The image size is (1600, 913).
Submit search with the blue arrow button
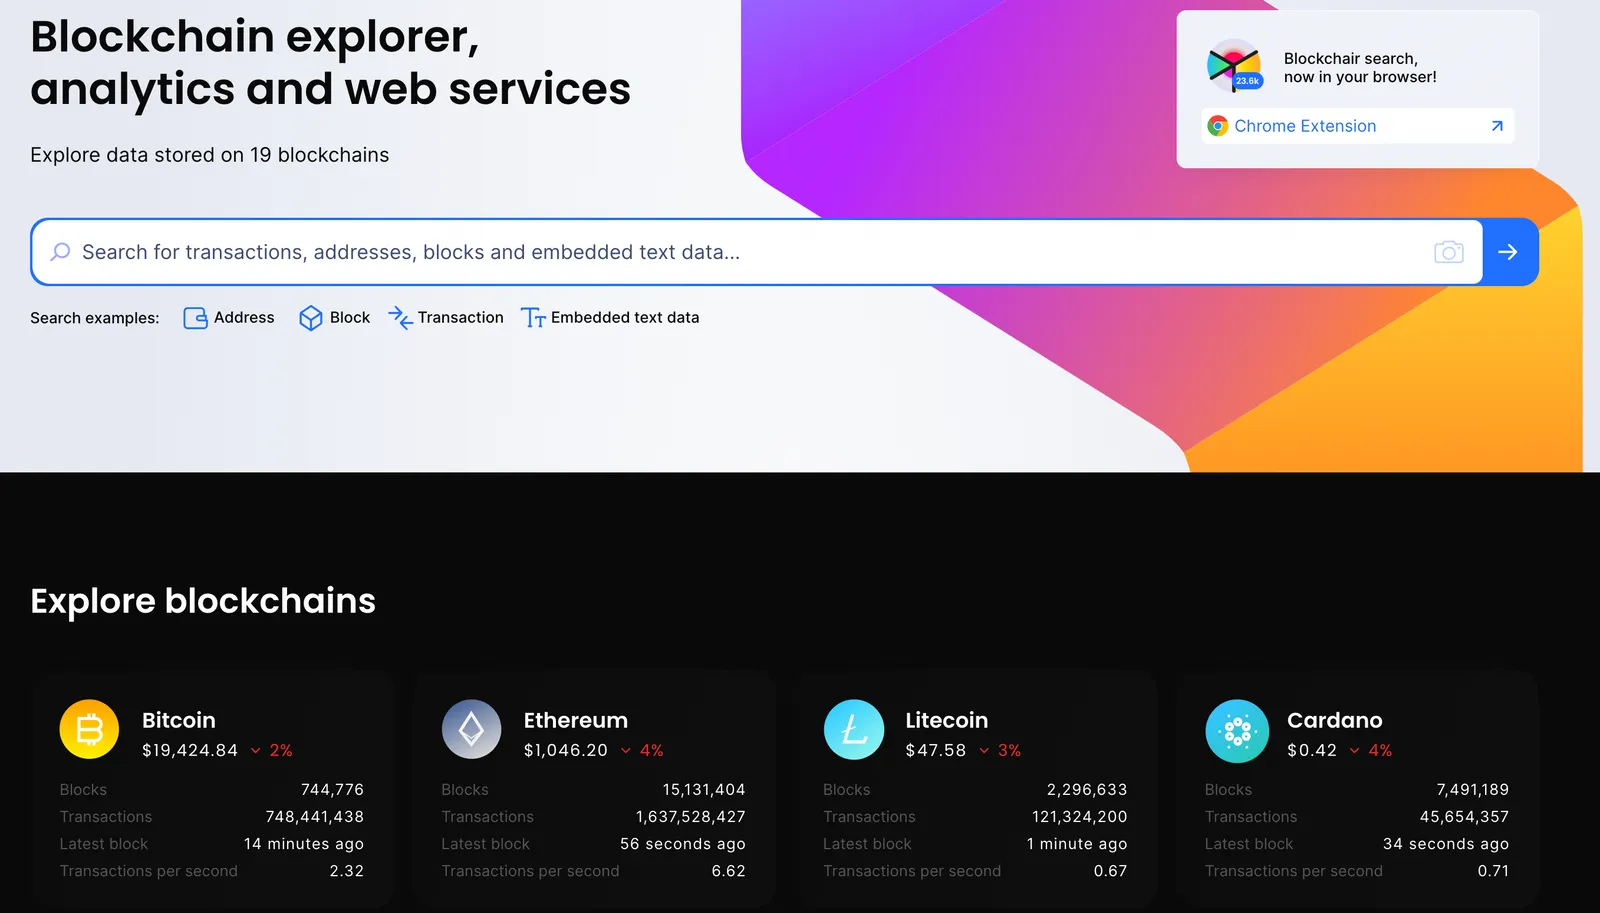(1509, 252)
